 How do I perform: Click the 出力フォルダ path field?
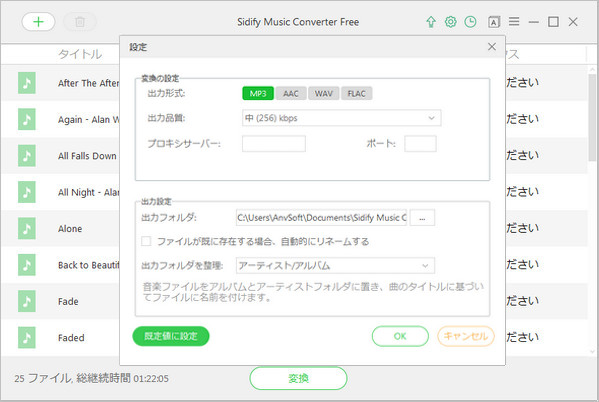321,217
